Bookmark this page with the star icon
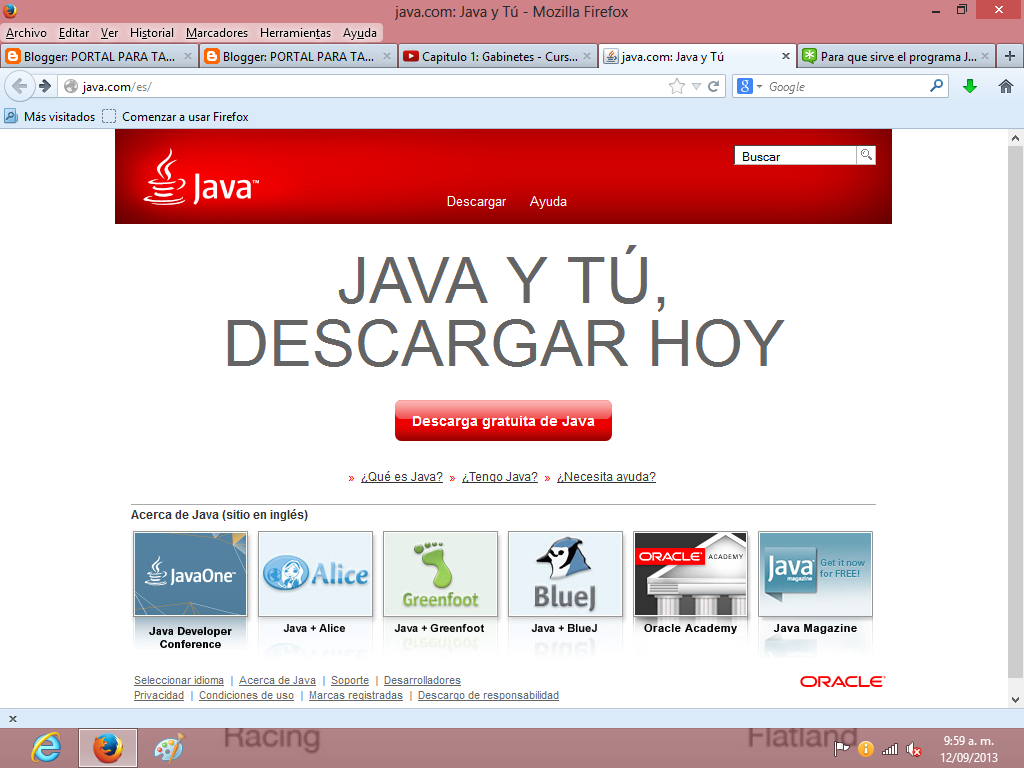The image size is (1024, 768). pyautogui.click(x=678, y=86)
